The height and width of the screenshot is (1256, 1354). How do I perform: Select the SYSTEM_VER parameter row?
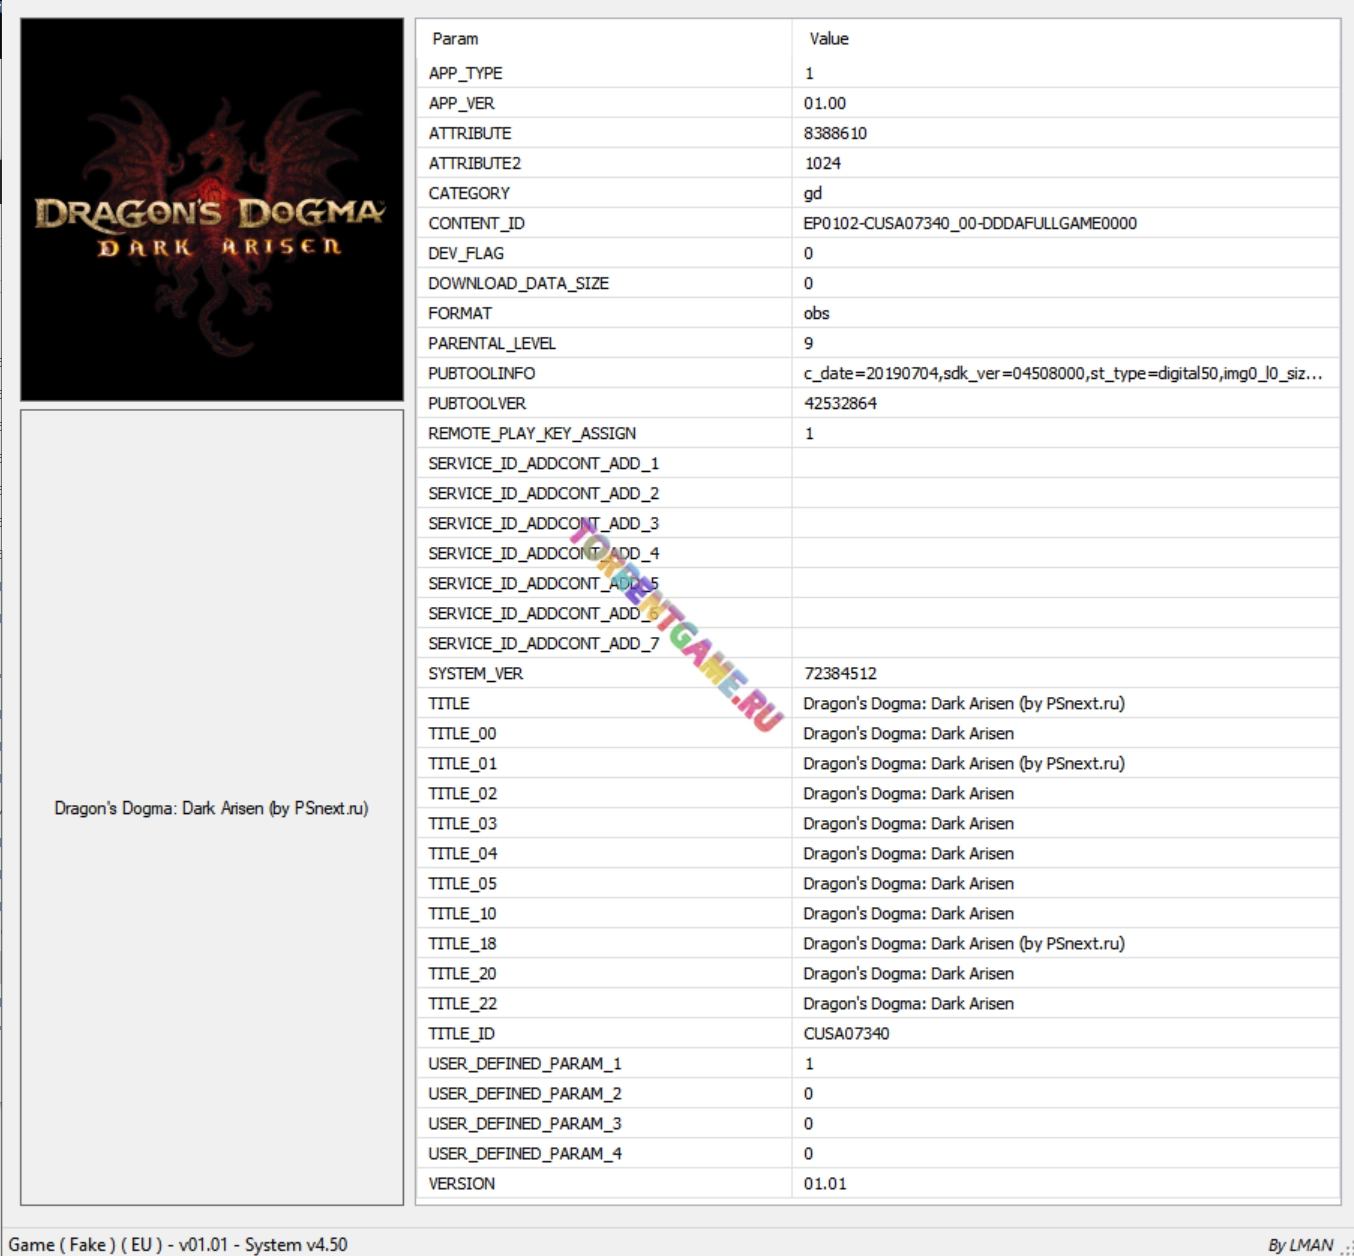pyautogui.click(x=476, y=673)
